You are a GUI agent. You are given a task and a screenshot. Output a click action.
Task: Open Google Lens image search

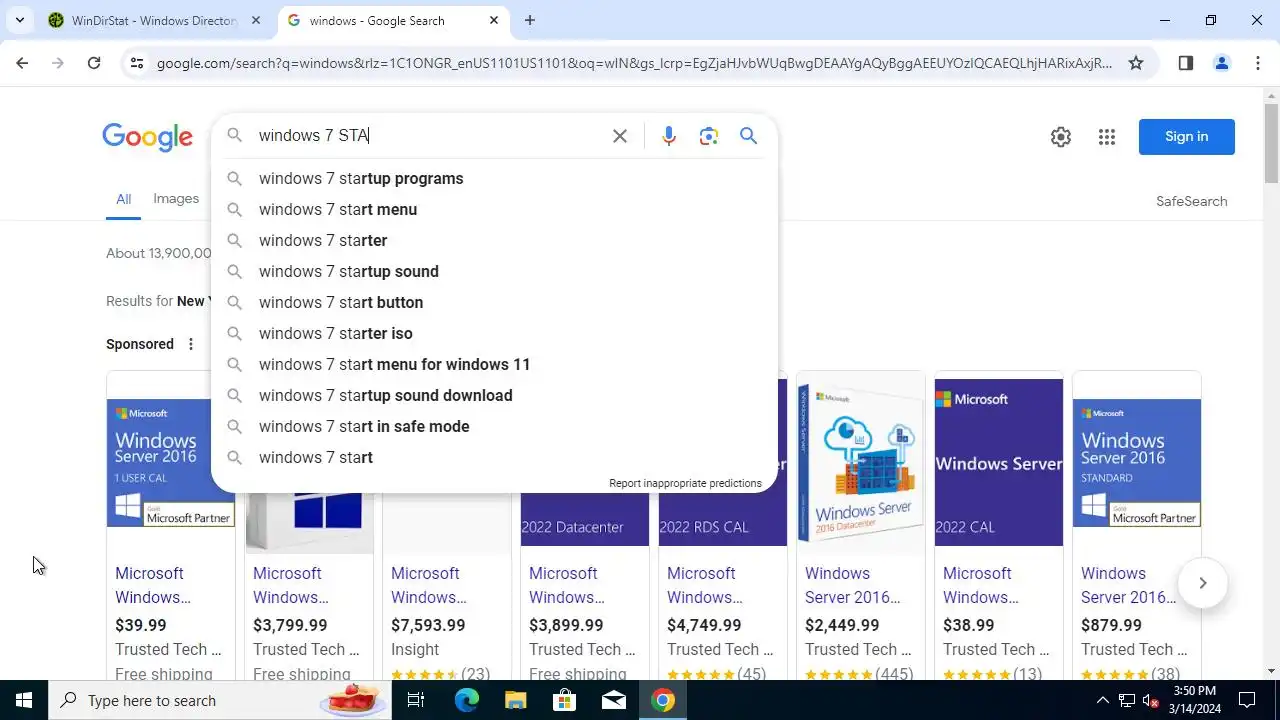point(709,136)
